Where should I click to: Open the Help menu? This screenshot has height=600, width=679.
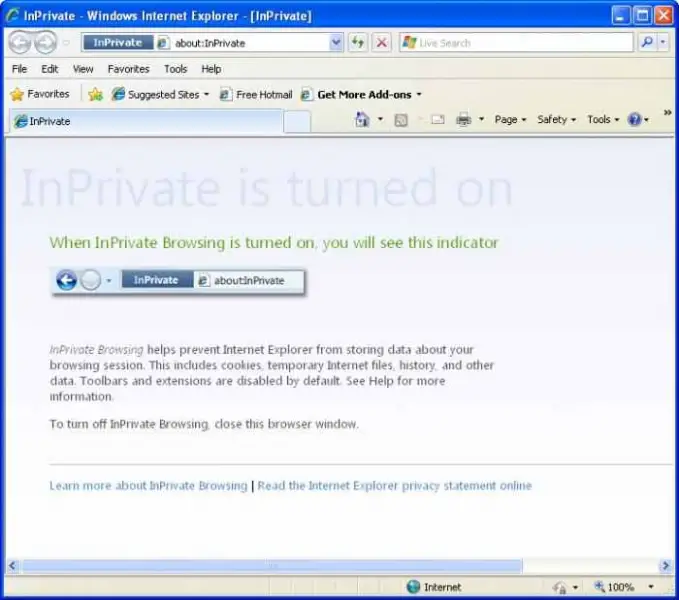[x=211, y=69]
